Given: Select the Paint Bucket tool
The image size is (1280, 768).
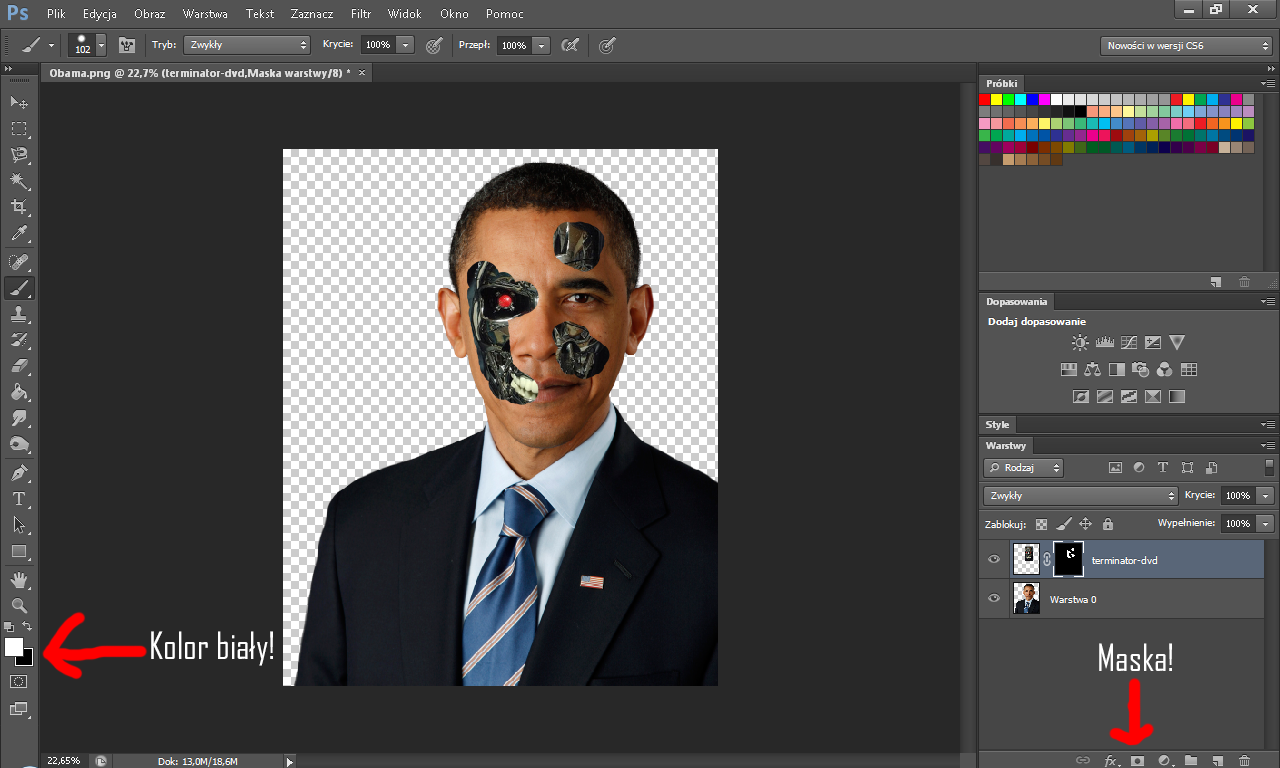Looking at the screenshot, I should click(x=19, y=392).
